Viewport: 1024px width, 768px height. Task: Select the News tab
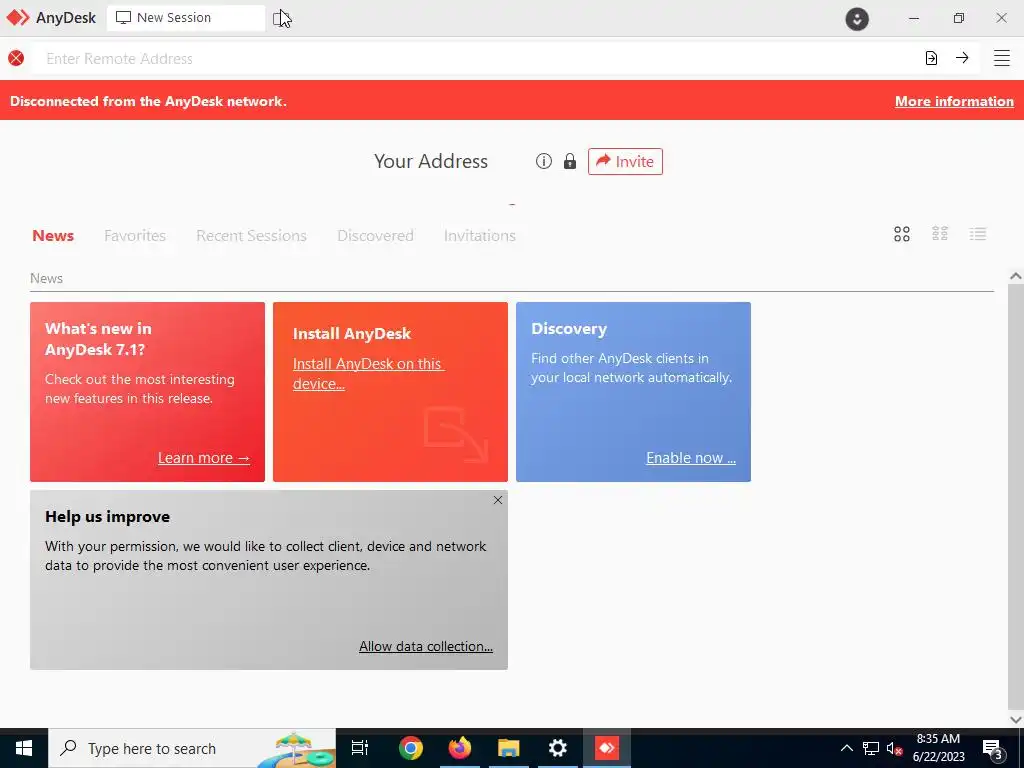[x=53, y=236]
